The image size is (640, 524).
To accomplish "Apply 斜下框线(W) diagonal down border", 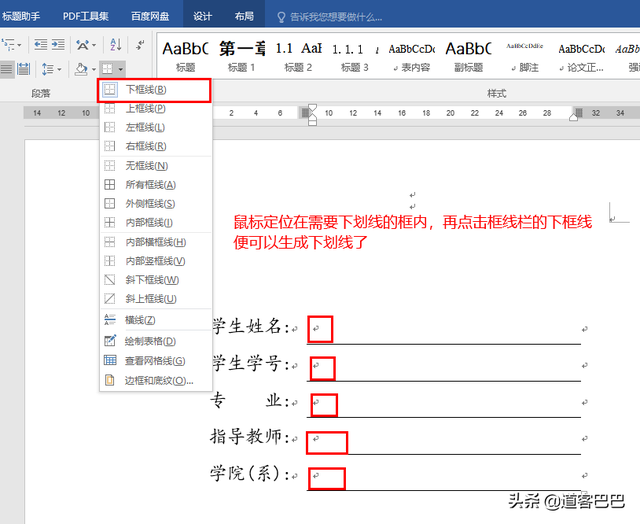I will (155, 280).
